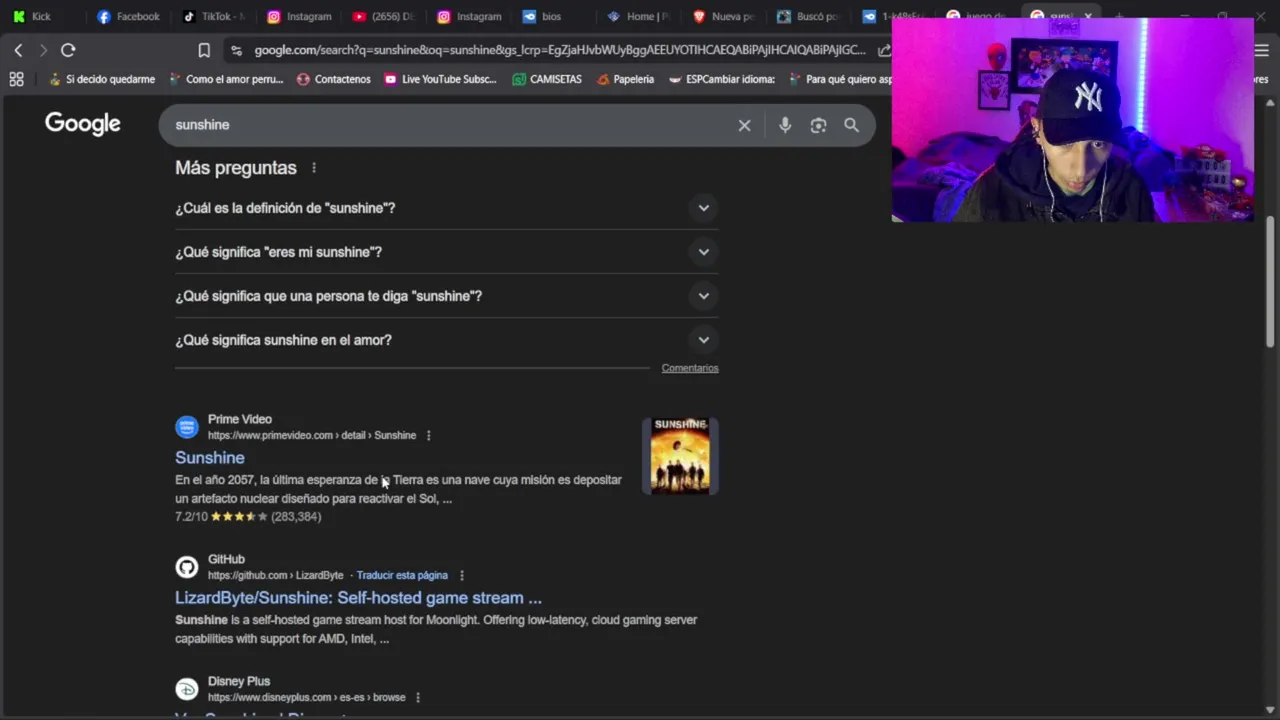Click the GitHub favicon
This screenshot has width=1280, height=720.
click(x=187, y=567)
